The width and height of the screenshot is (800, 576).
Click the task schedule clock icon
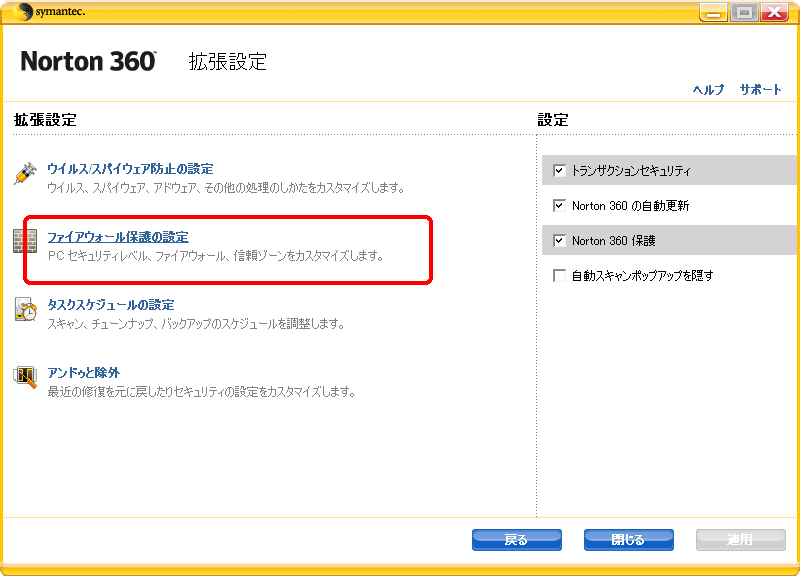[x=25, y=309]
